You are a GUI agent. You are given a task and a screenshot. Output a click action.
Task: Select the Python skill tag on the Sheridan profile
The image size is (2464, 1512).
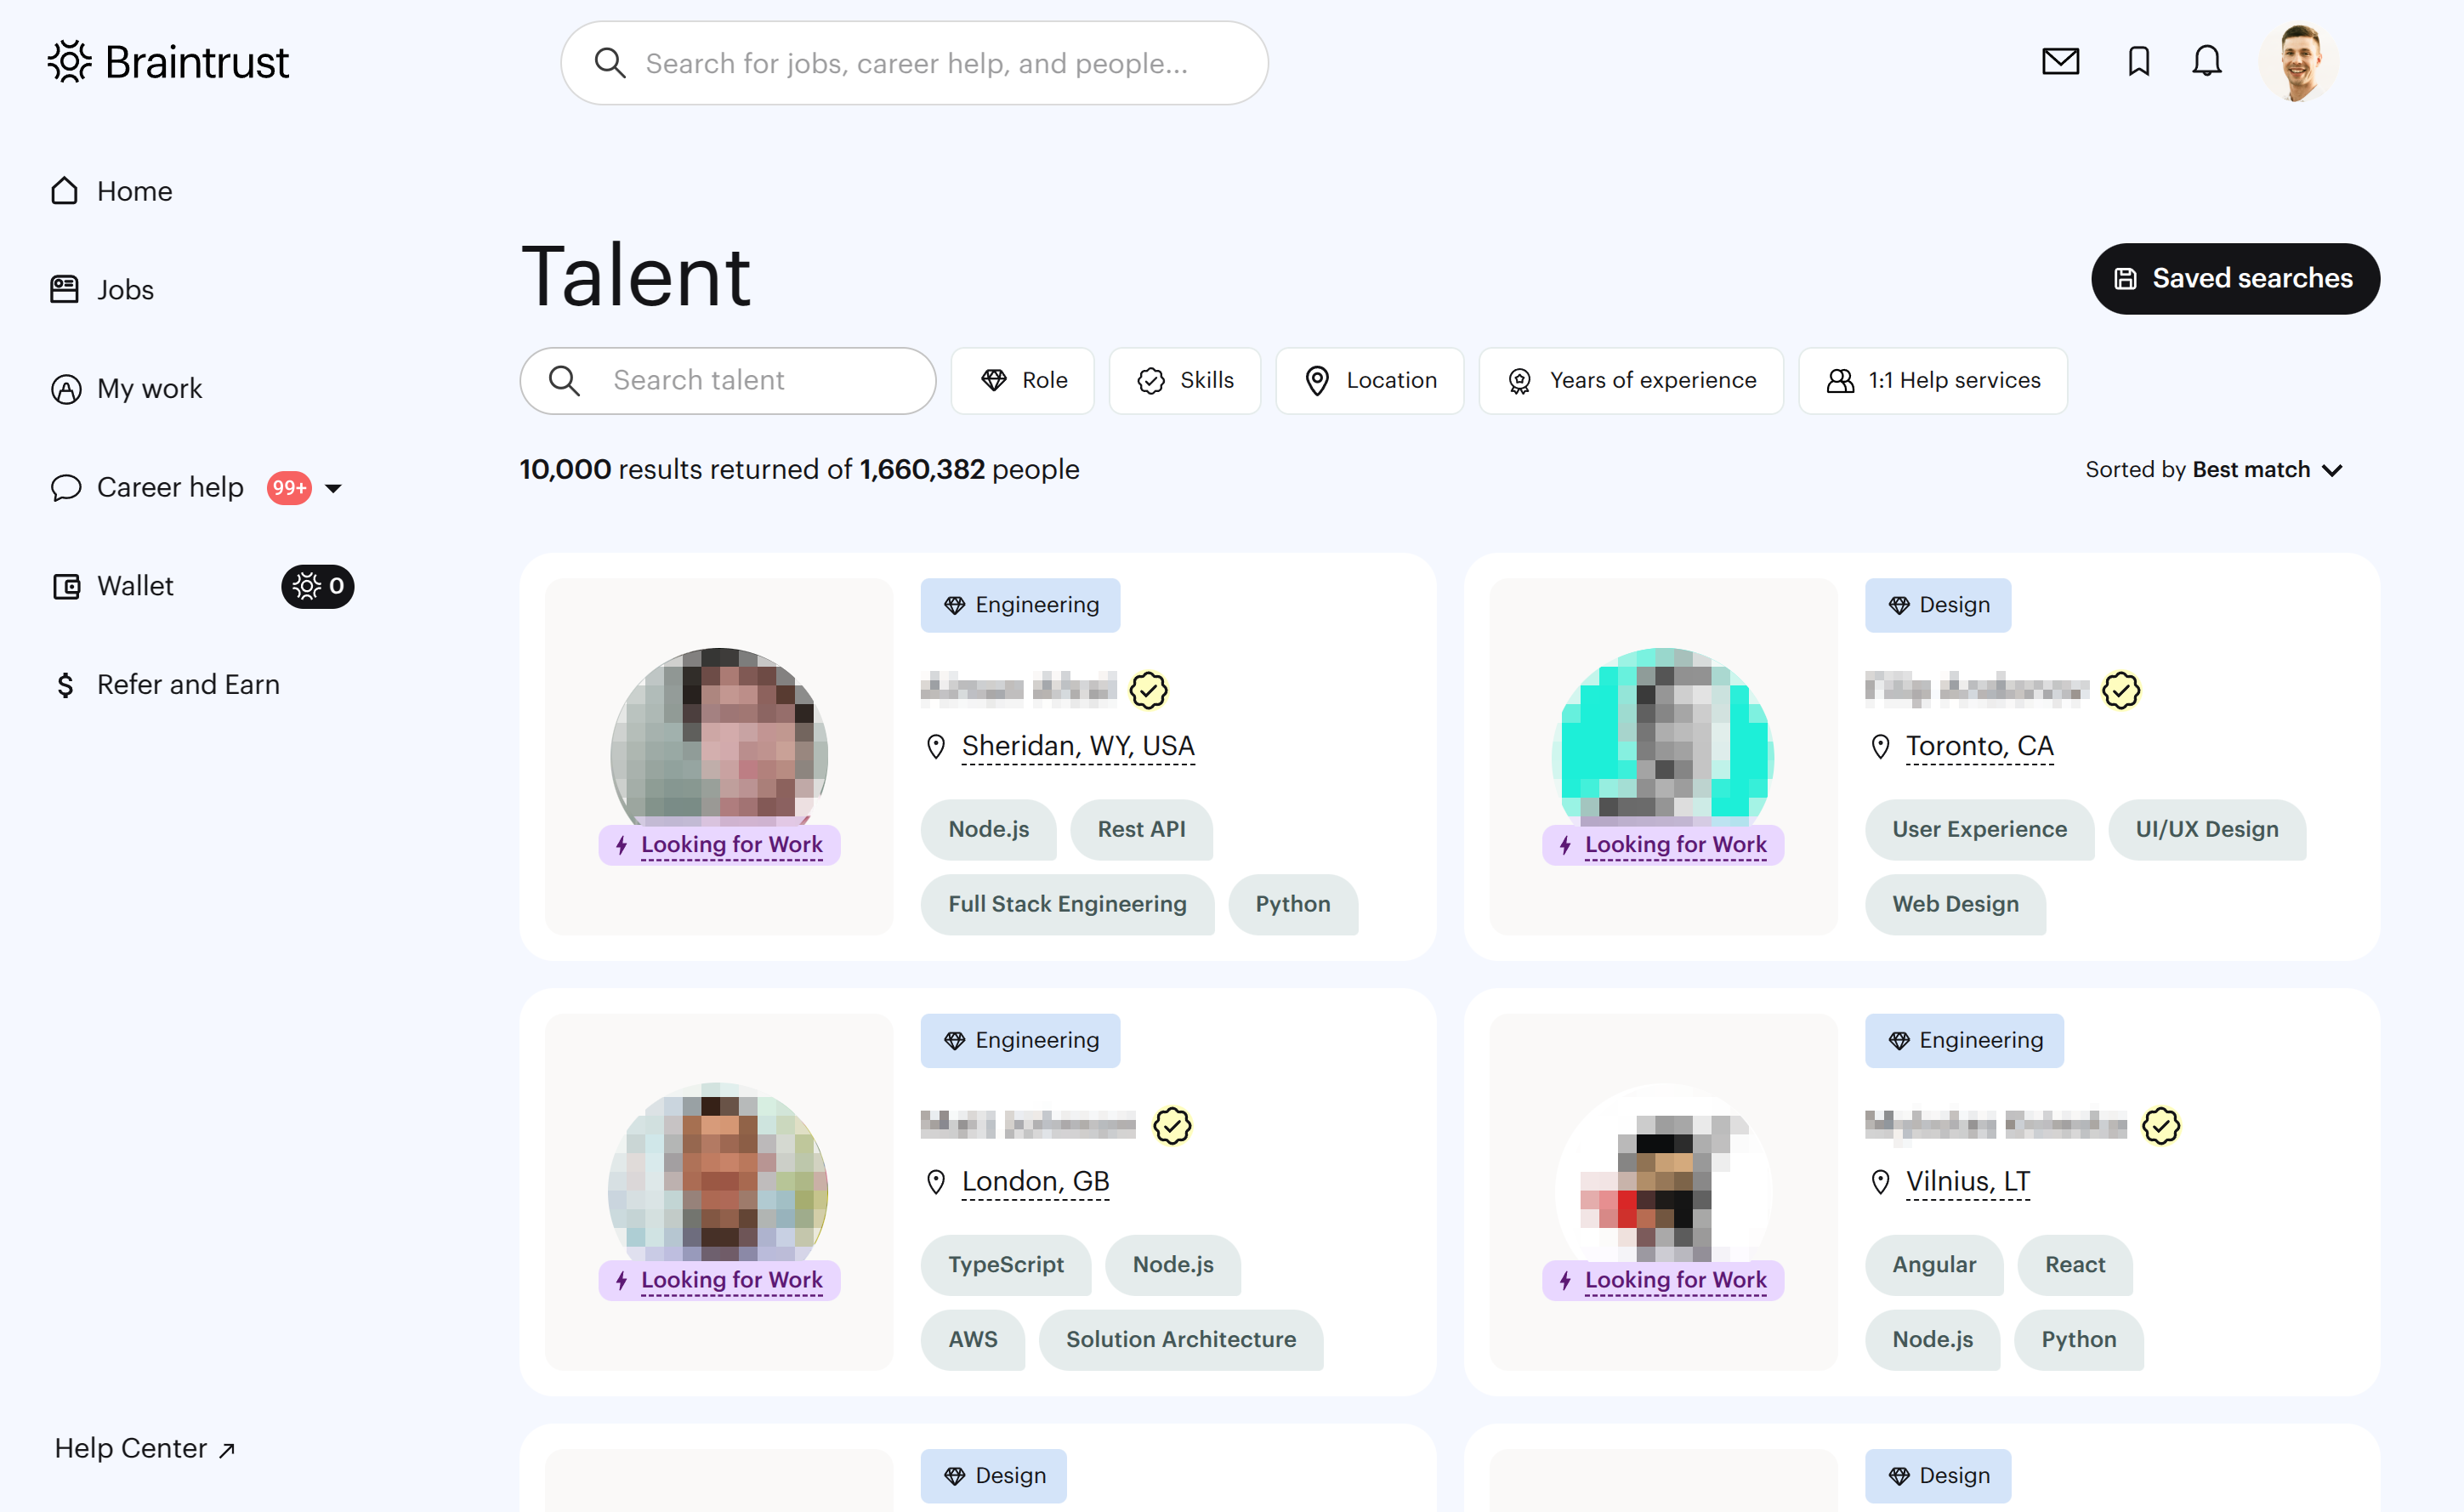(x=1293, y=904)
